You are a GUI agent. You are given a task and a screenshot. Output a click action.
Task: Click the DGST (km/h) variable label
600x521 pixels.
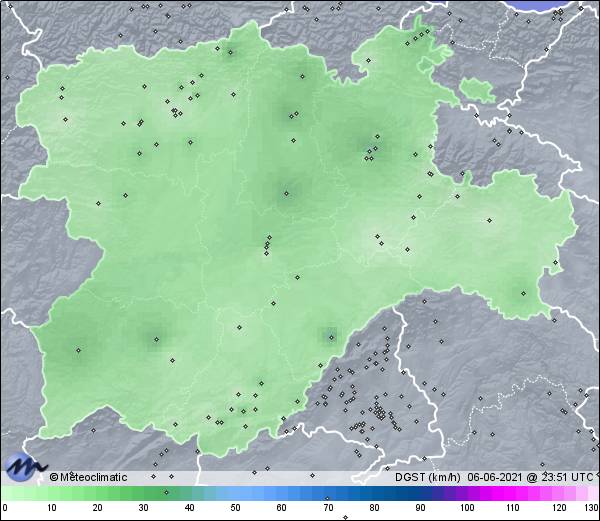pos(427,477)
